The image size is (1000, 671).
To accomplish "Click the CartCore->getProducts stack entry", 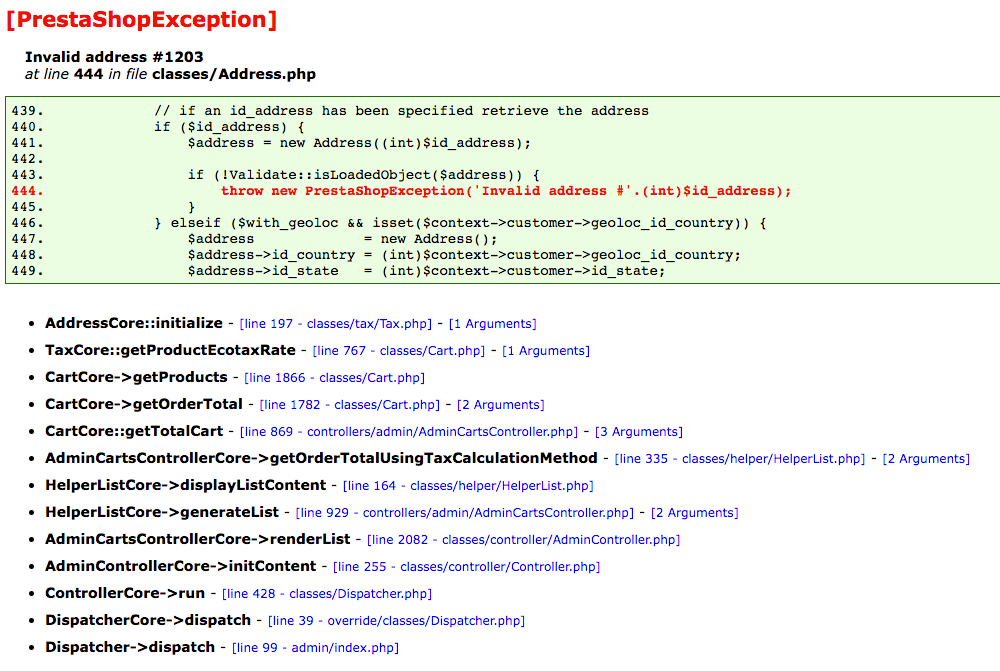I will click(x=136, y=377).
